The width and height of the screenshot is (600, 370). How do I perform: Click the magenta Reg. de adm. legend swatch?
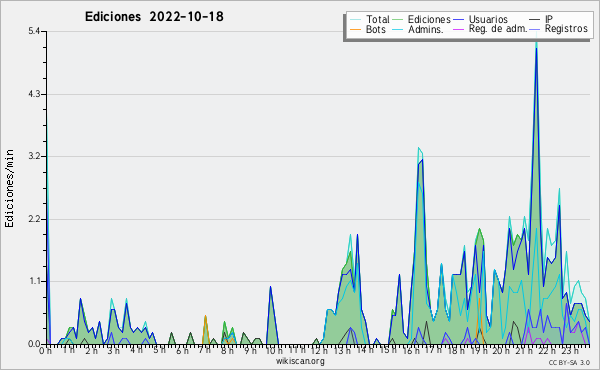click(459, 29)
